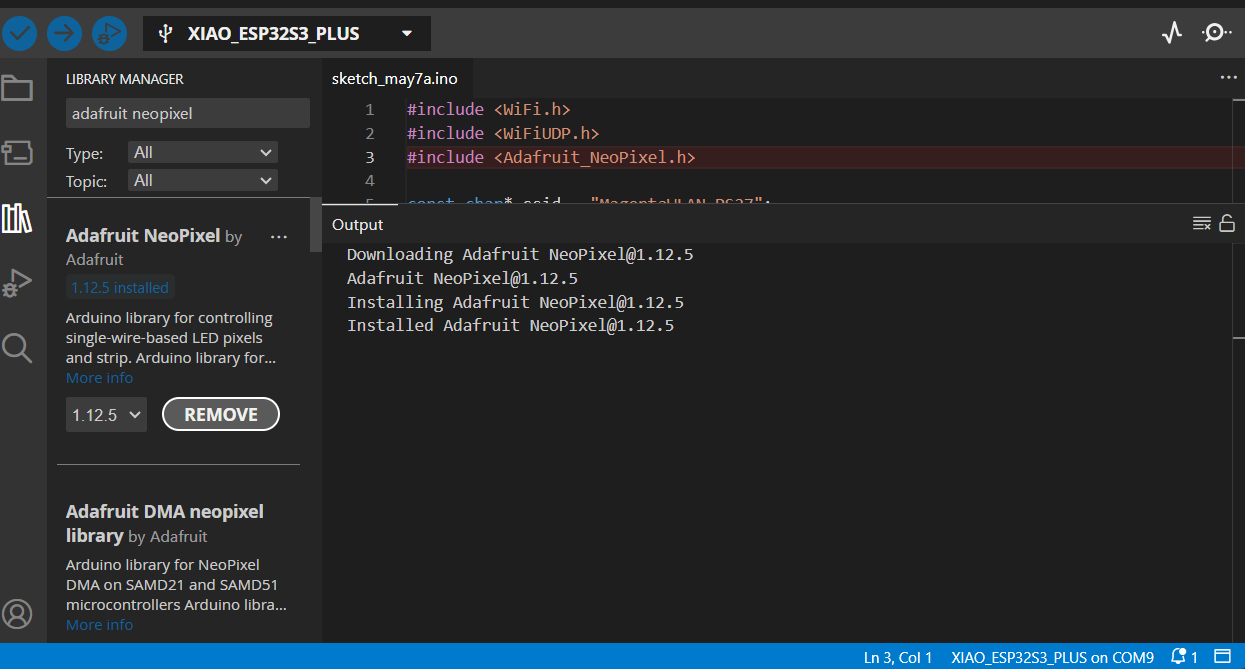Open the Sketchbook folder icon in sidebar
The width and height of the screenshot is (1245, 669).
[x=18, y=88]
